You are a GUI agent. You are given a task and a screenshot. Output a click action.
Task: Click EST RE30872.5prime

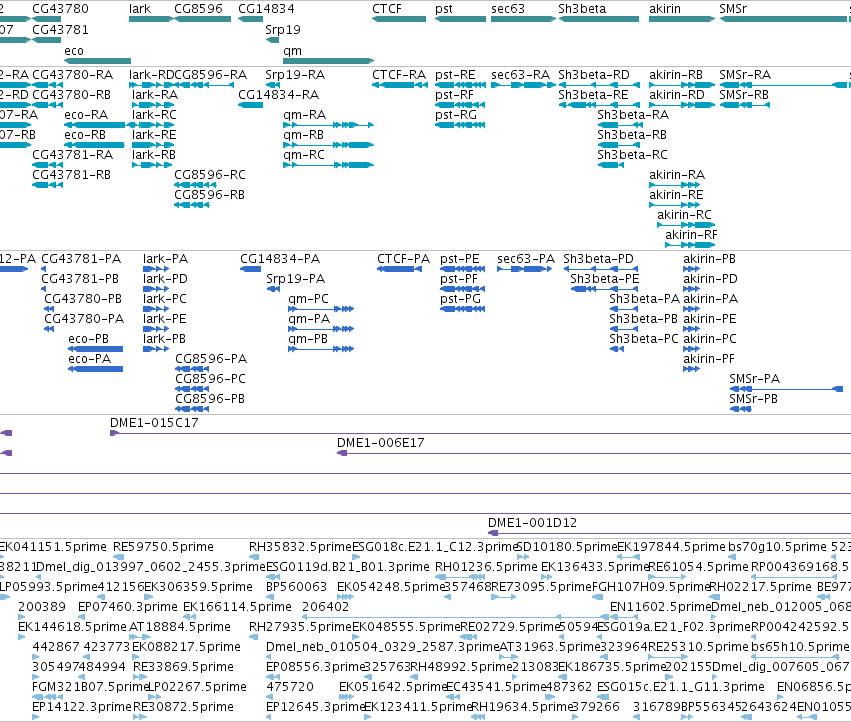183,707
